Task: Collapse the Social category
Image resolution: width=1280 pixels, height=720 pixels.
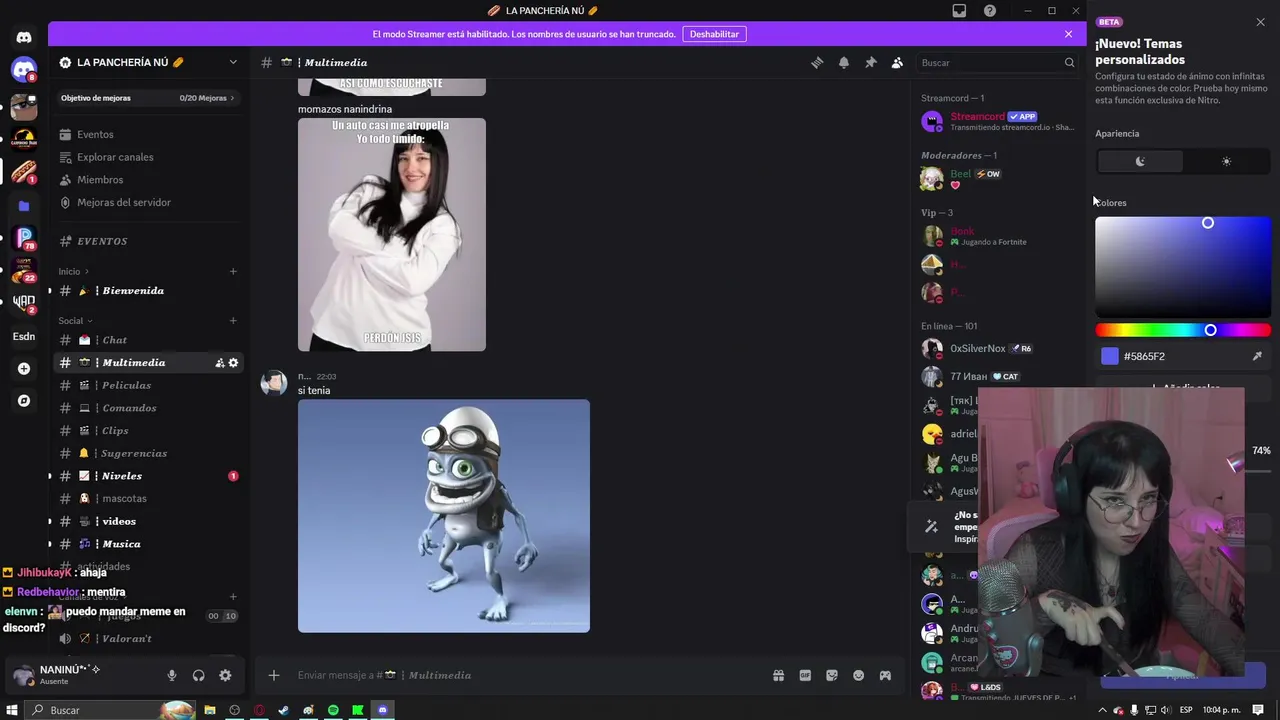Action: point(75,321)
